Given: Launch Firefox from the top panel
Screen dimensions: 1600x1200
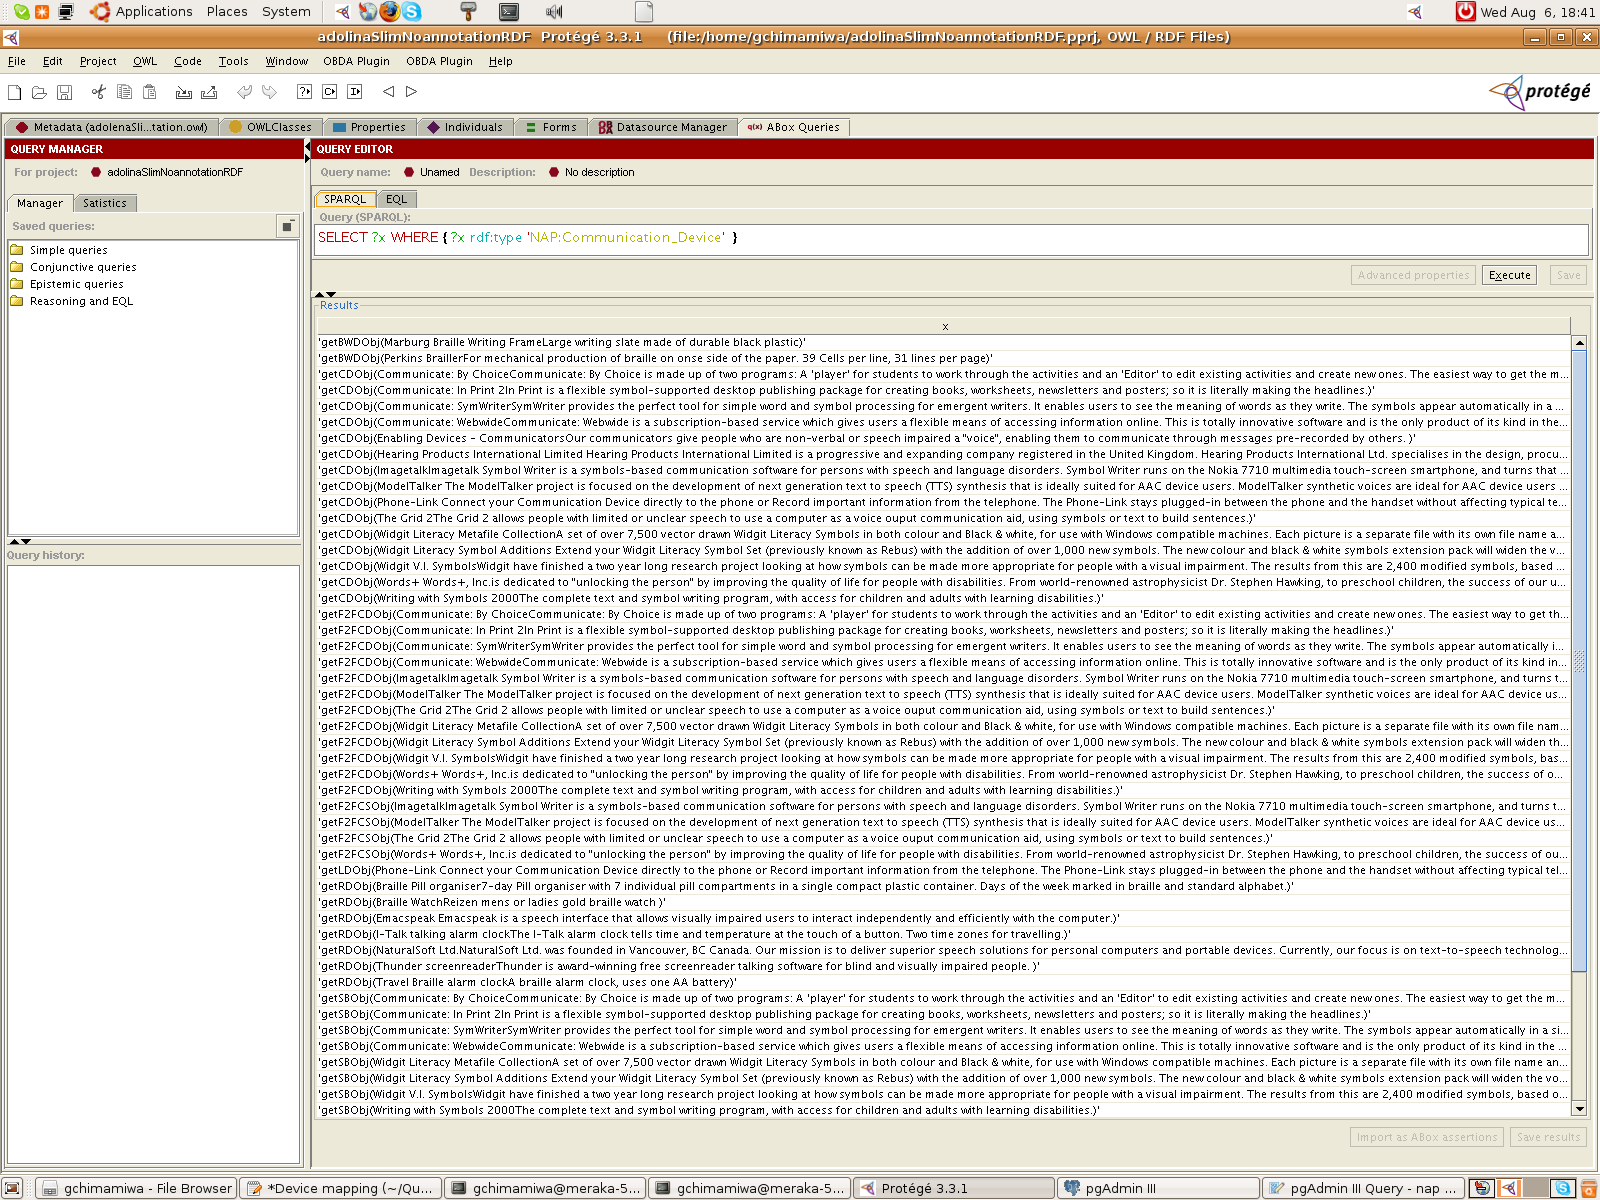Looking at the screenshot, I should point(389,12).
